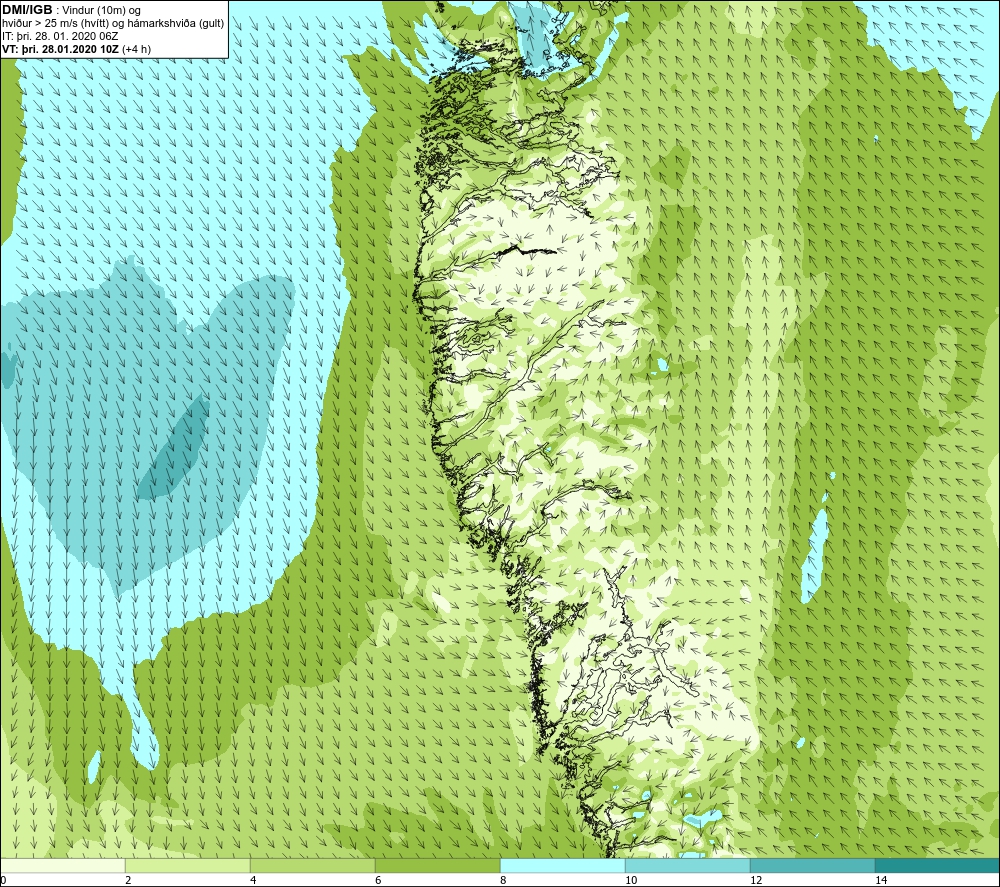Screen dimensions: 1000x887
Task: Click the "Vindur (10m) og" header text
Action: point(101,11)
